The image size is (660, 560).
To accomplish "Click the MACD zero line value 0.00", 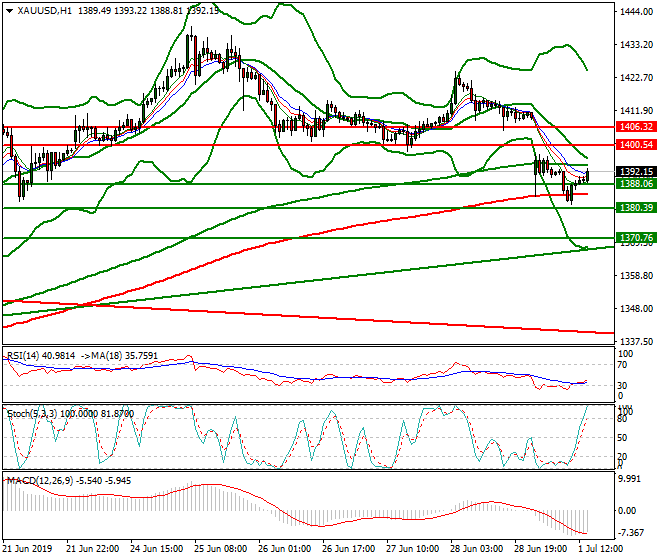I will tap(627, 511).
